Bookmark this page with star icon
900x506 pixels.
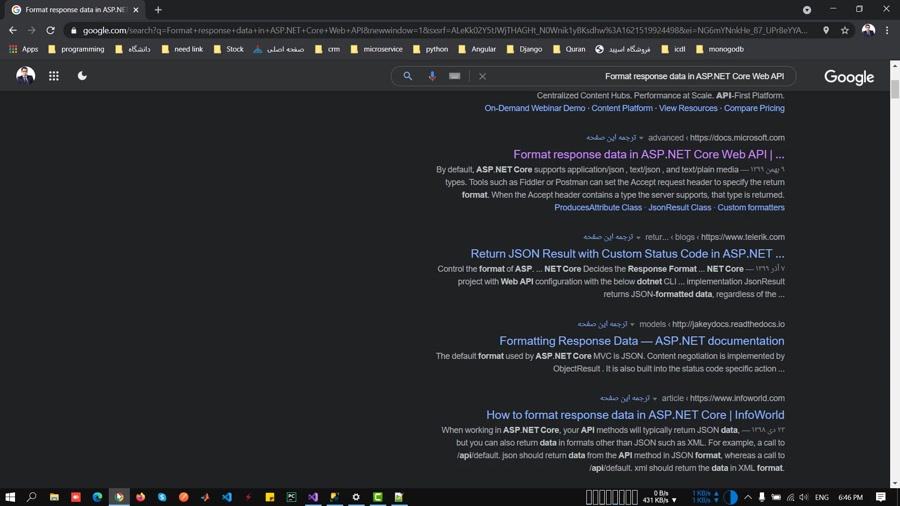click(845, 30)
